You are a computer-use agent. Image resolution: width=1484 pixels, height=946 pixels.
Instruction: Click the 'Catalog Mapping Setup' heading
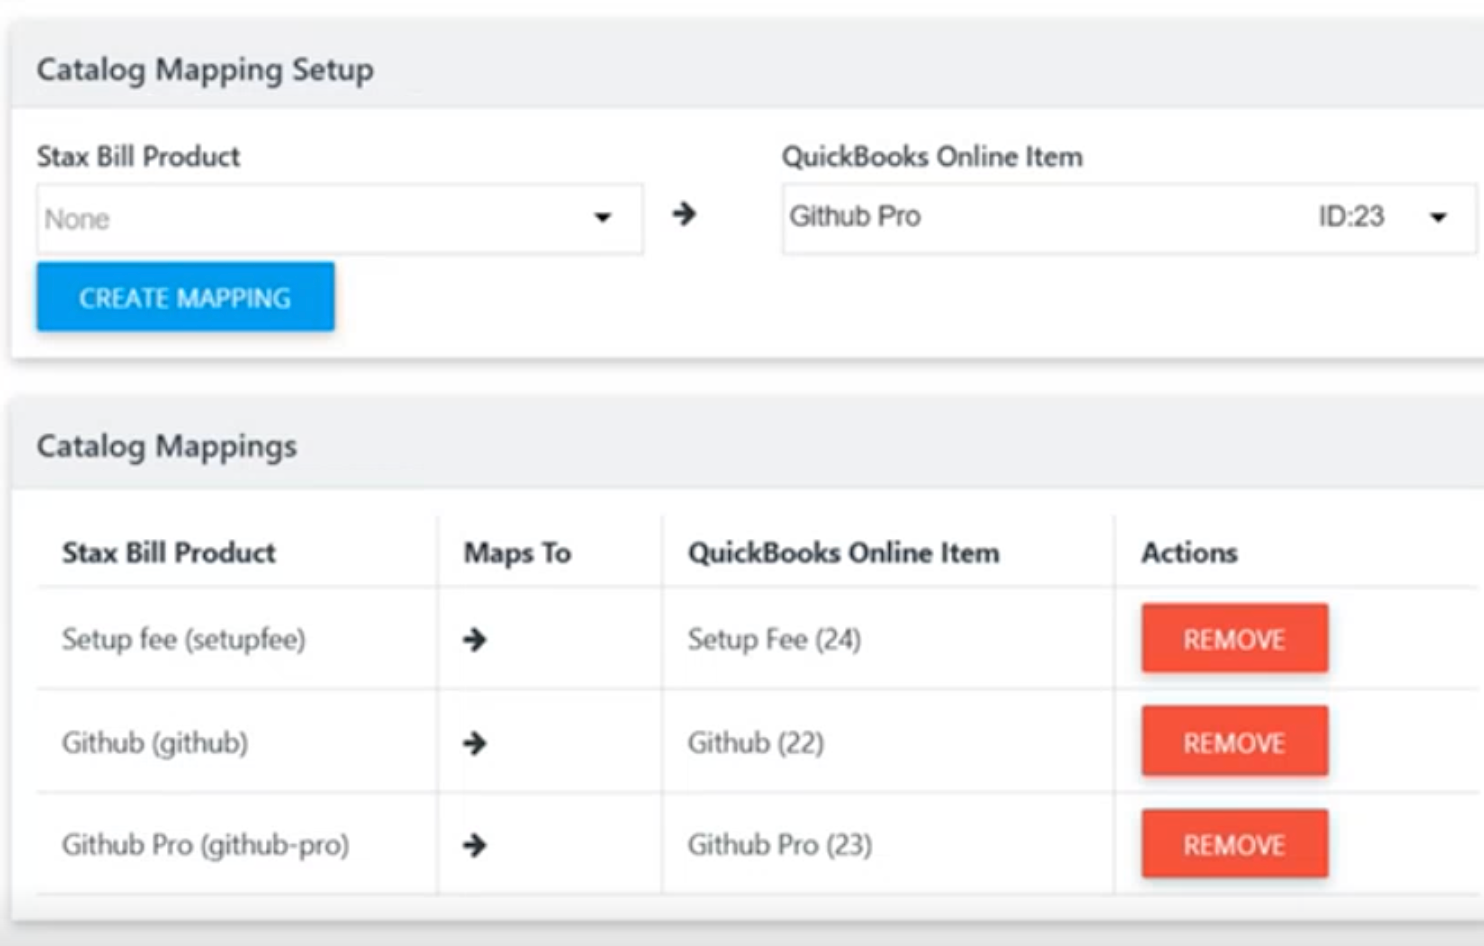click(205, 70)
